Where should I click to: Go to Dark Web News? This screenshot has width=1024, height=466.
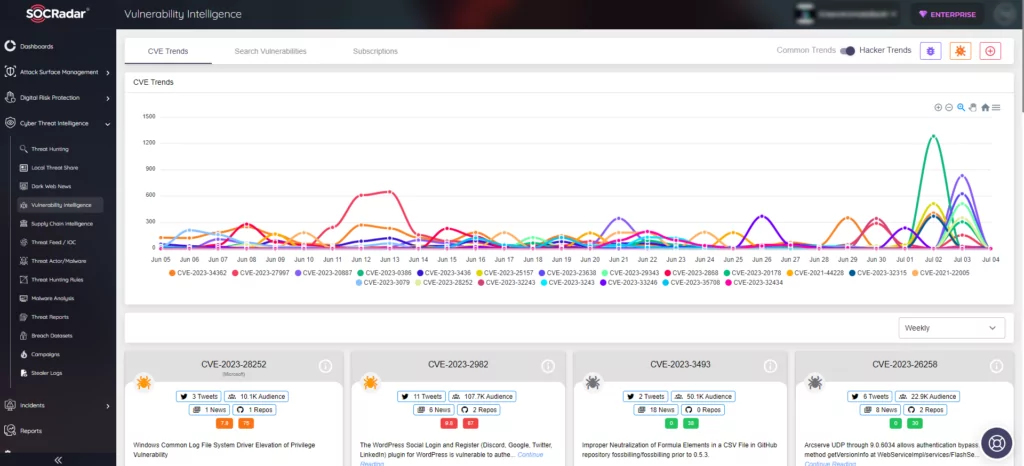click(50, 187)
